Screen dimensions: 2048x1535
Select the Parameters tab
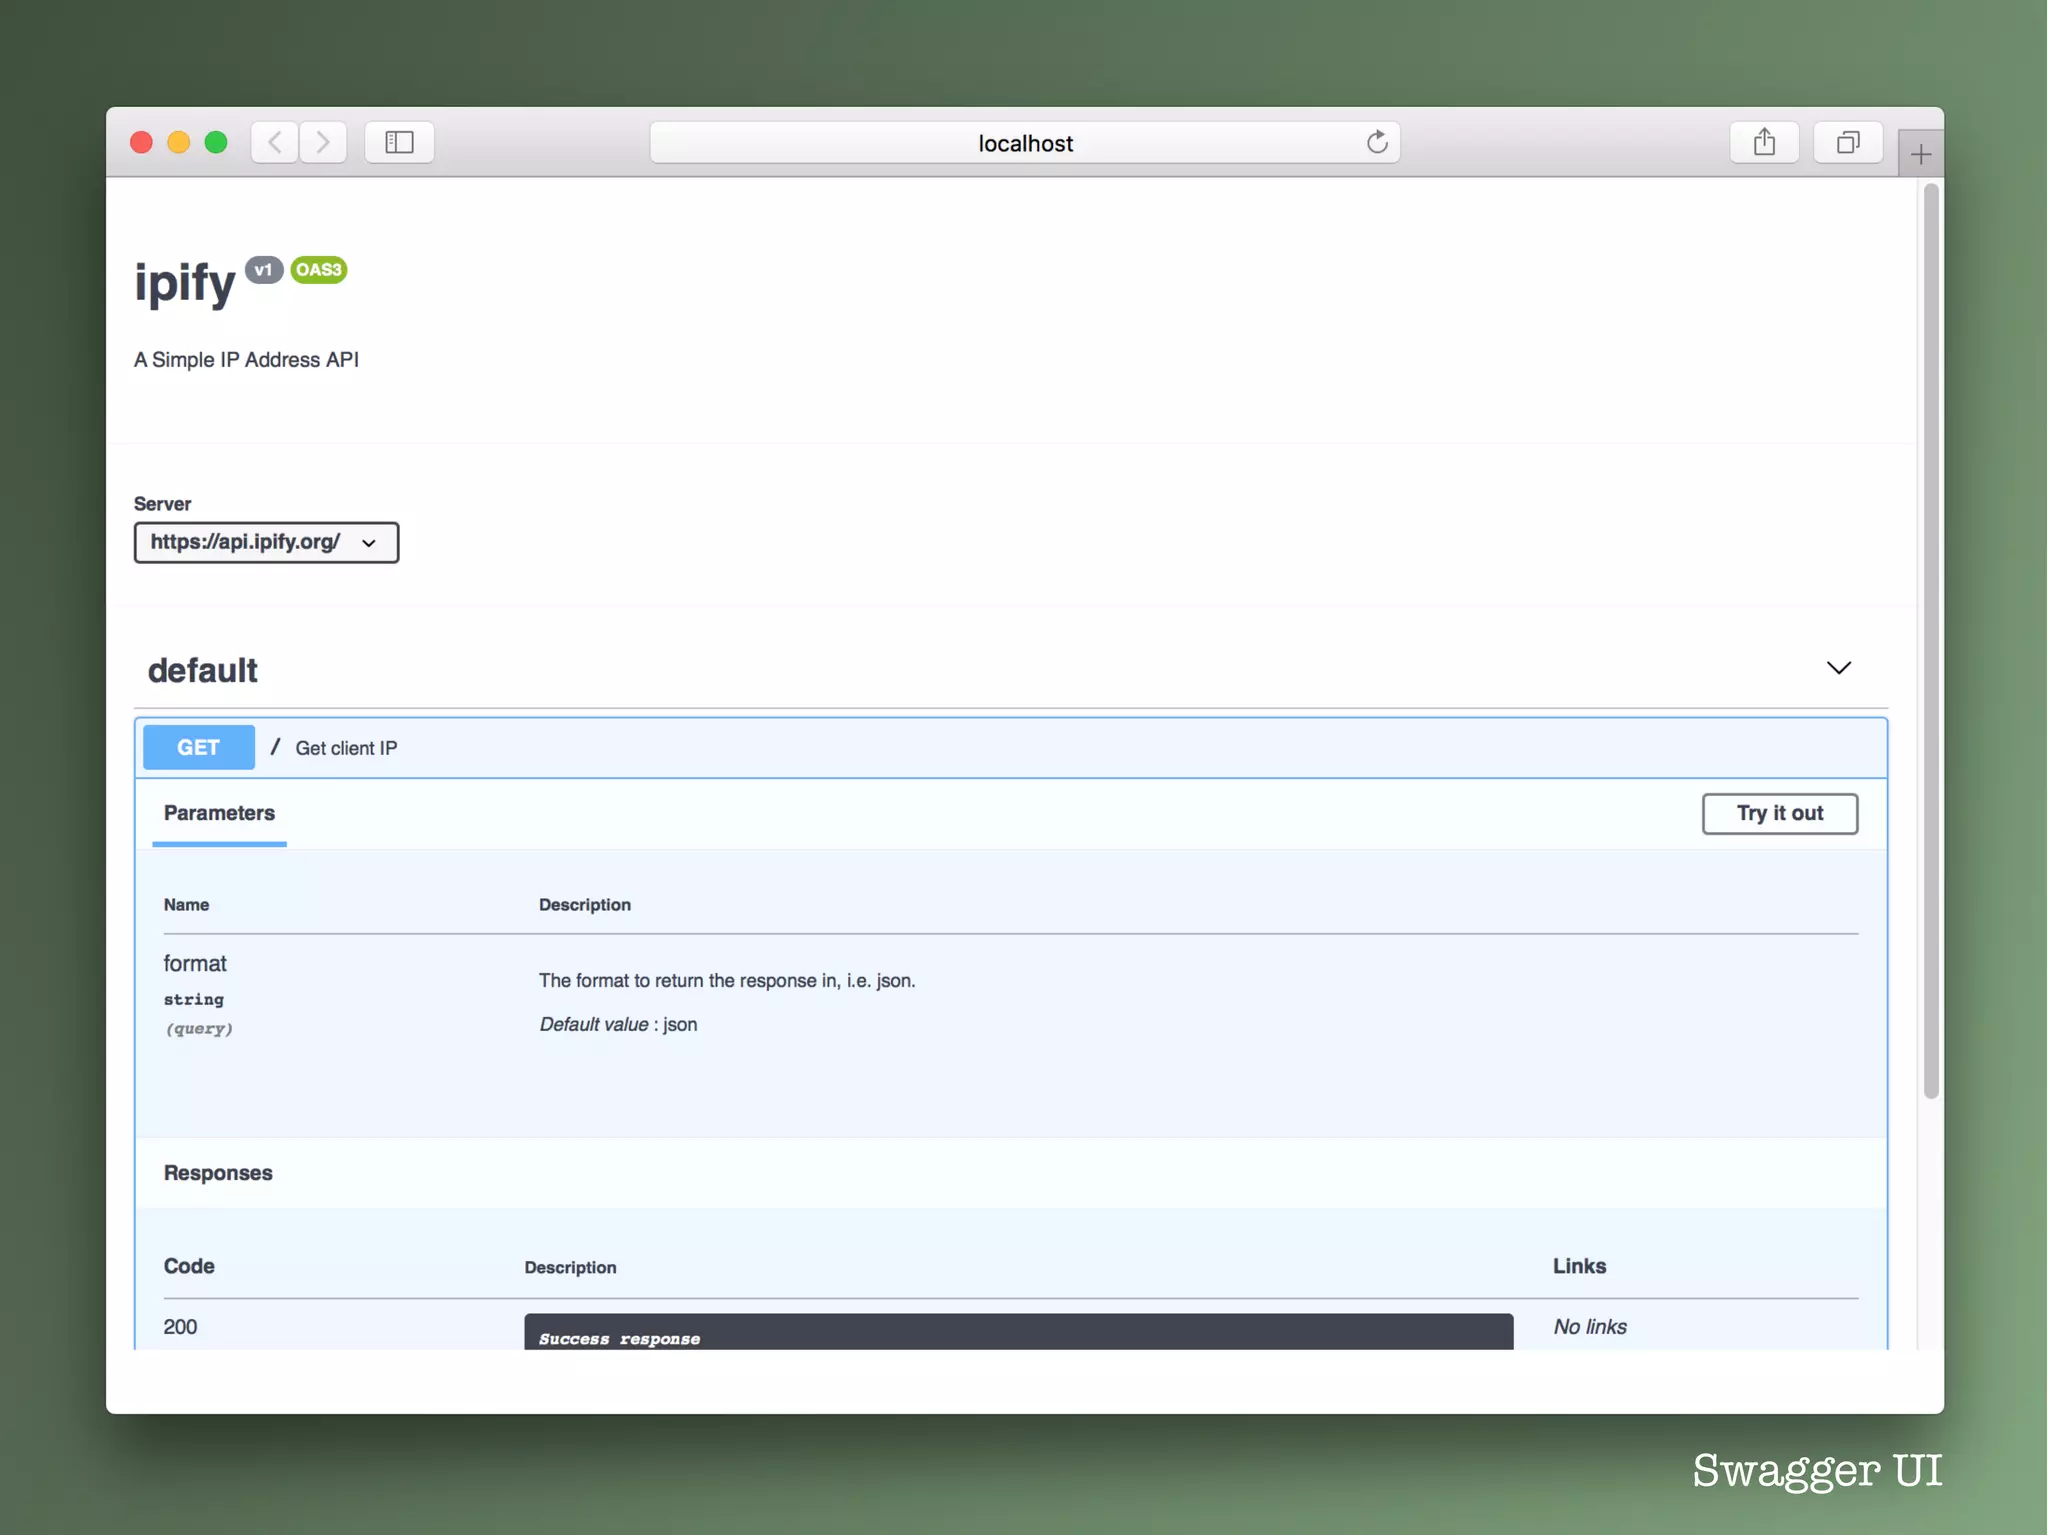[x=219, y=813]
